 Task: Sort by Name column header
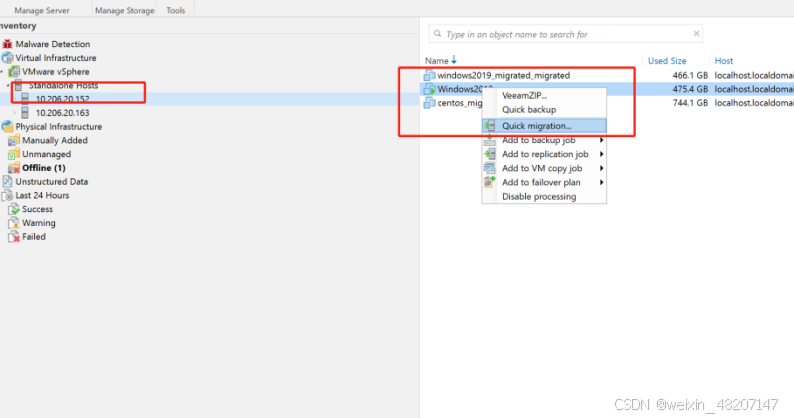pos(436,61)
